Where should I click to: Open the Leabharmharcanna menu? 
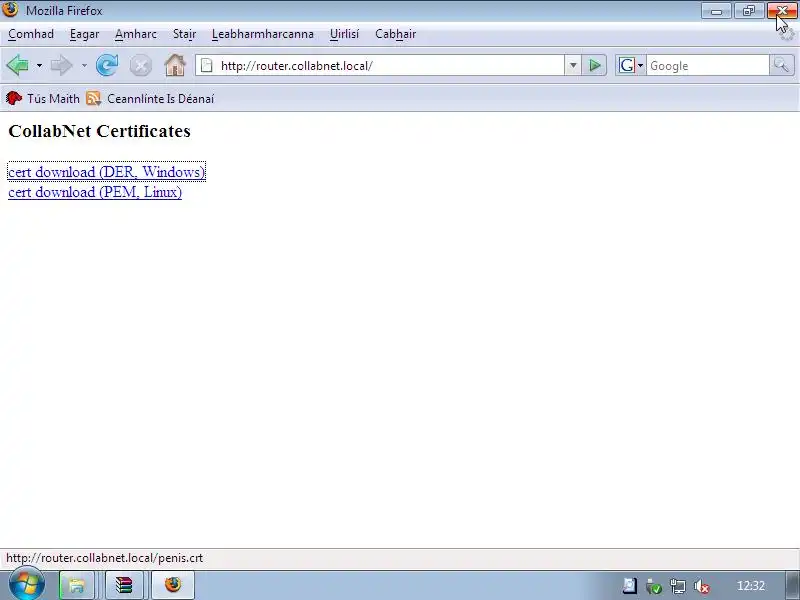[263, 34]
